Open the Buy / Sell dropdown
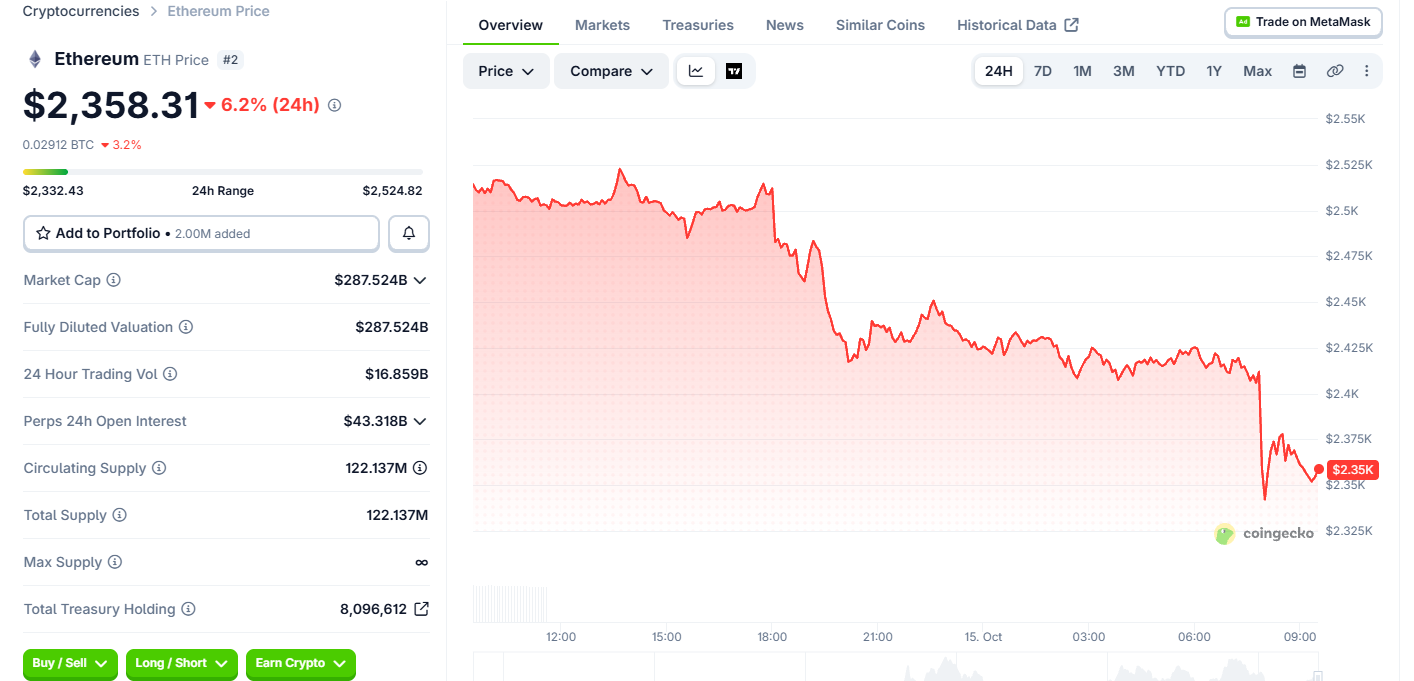The image size is (1414, 681). click(70, 664)
